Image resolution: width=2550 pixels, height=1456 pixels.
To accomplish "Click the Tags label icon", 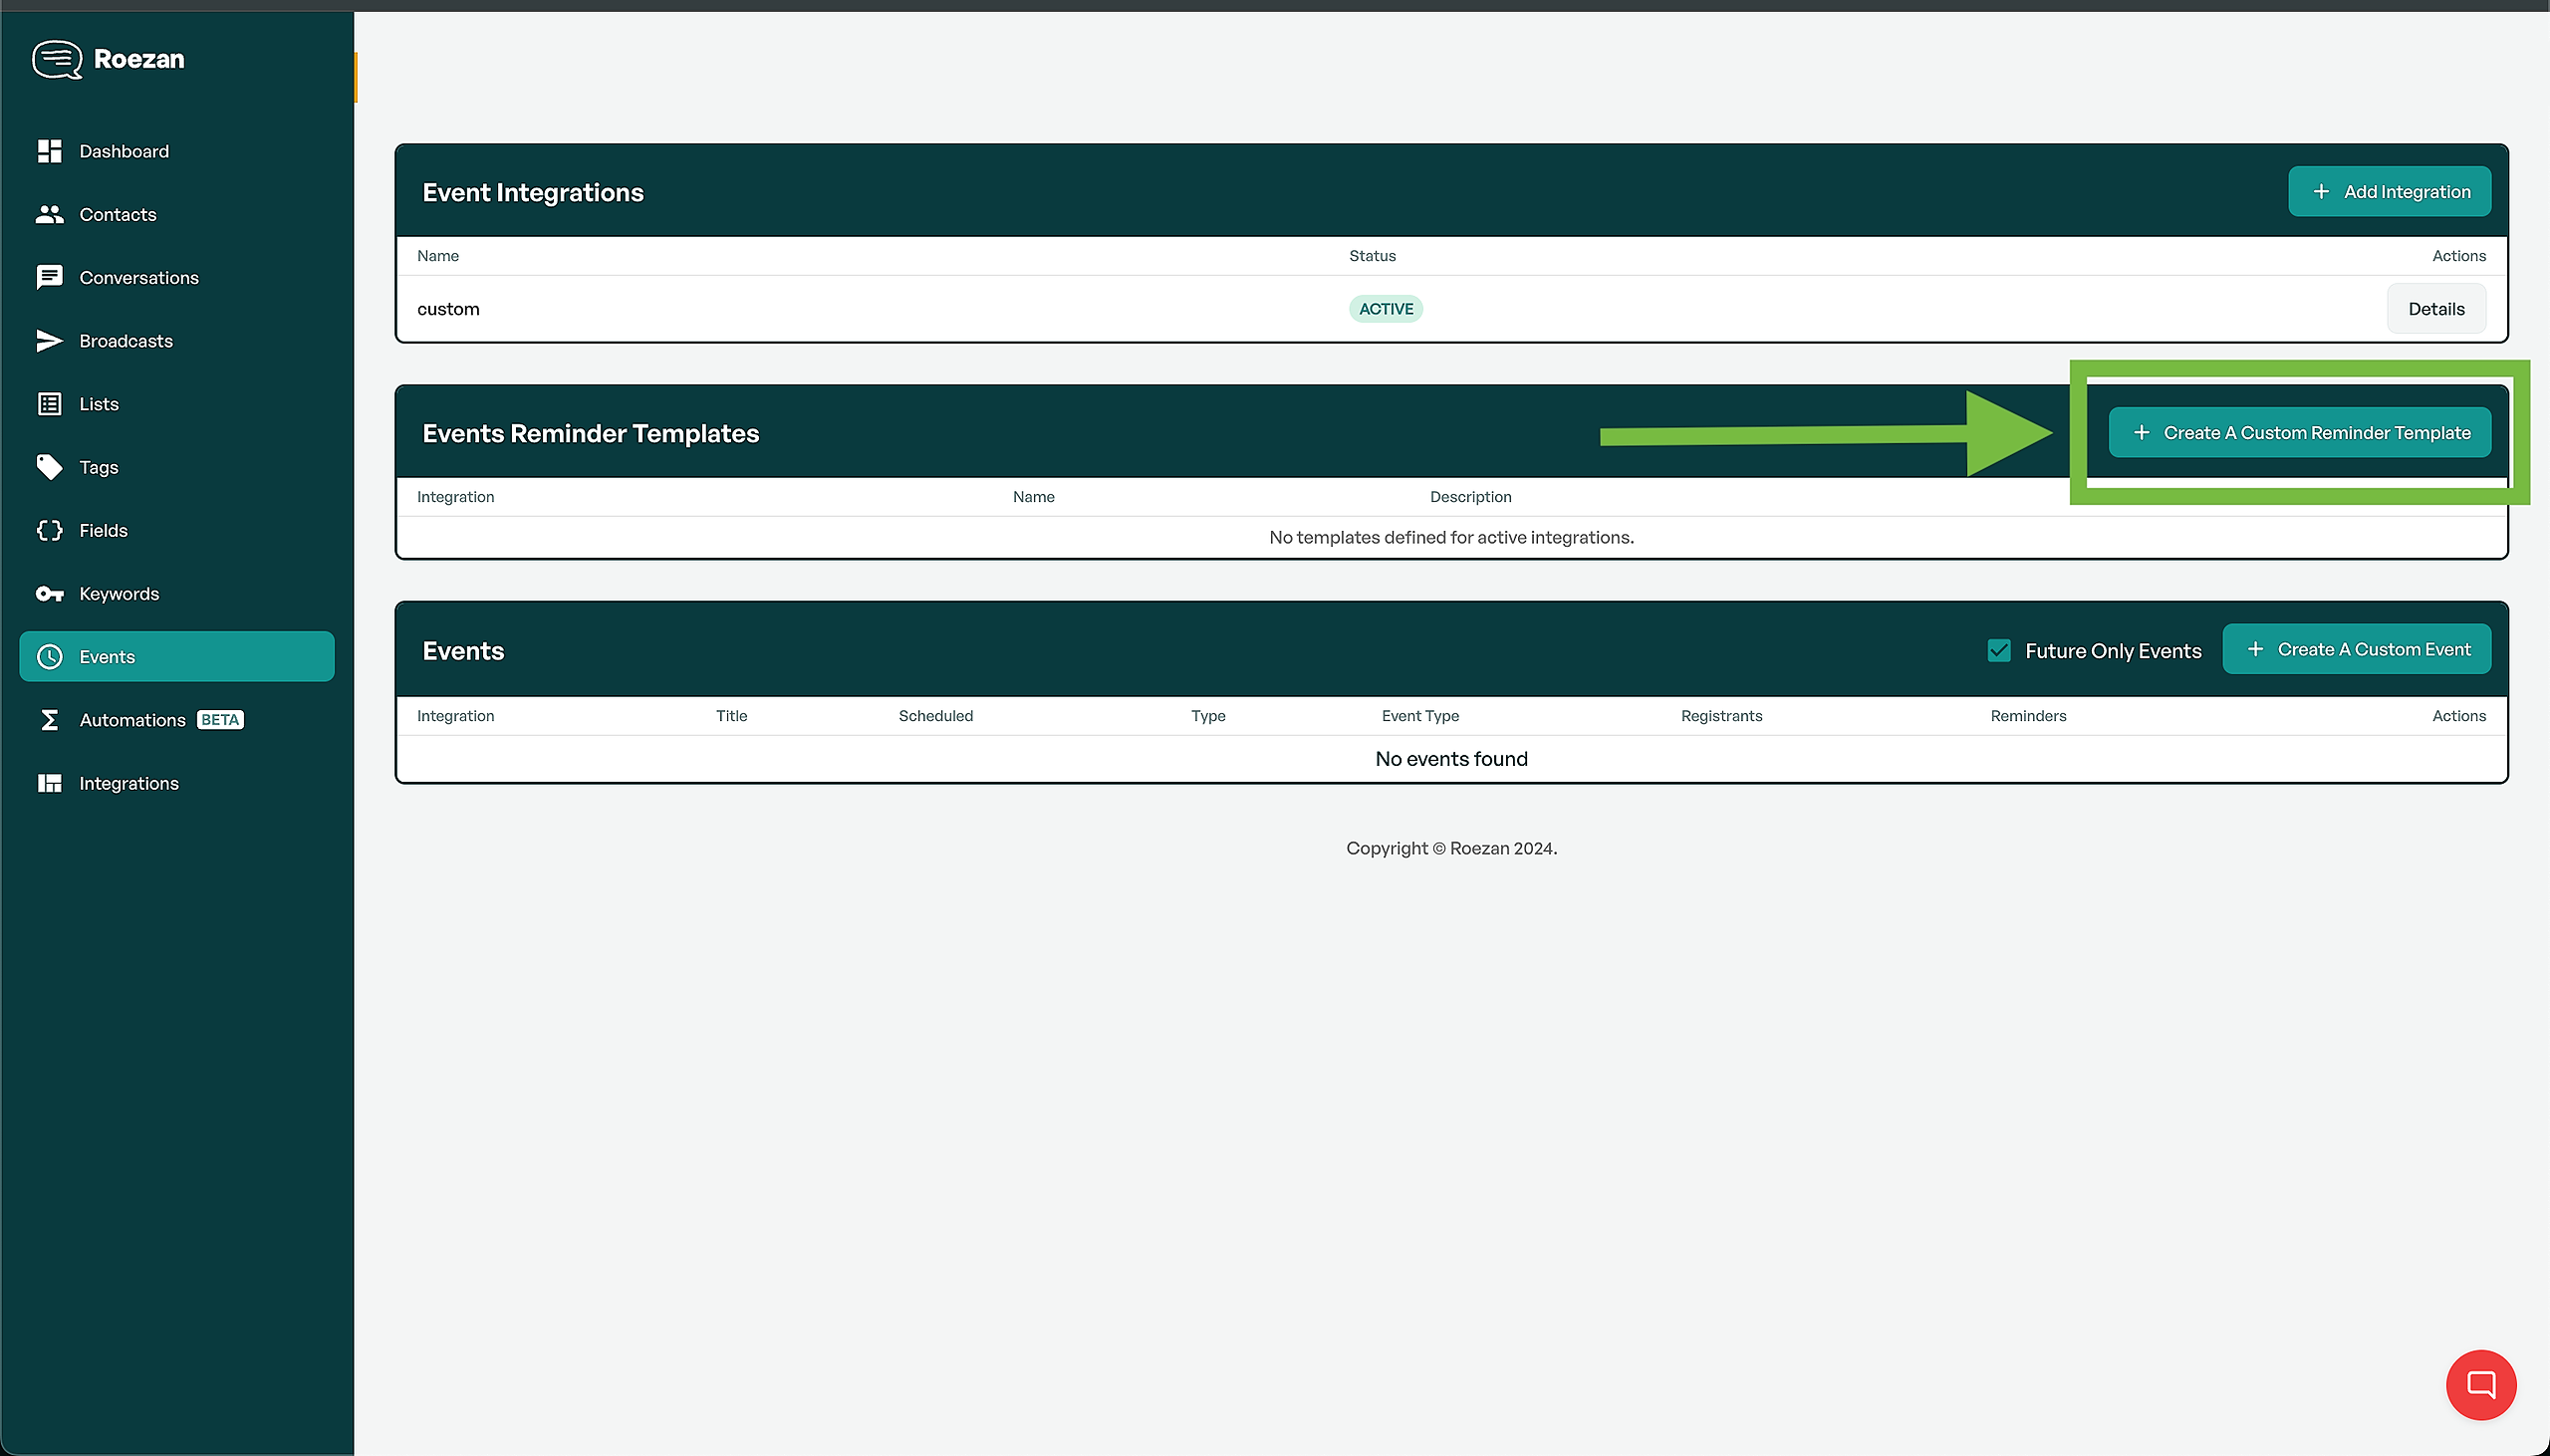I will [x=49, y=467].
